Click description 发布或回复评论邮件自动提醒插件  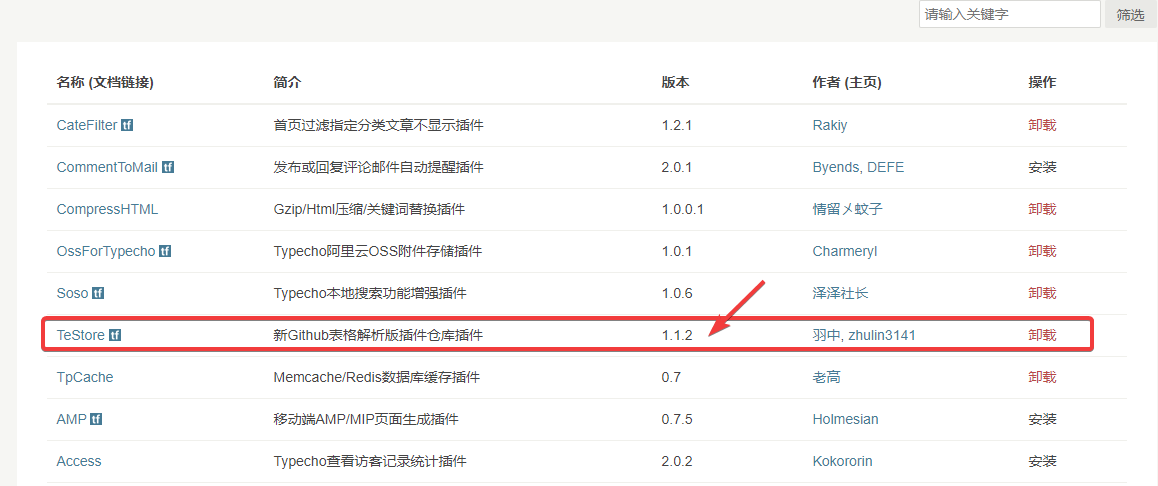[x=378, y=168]
